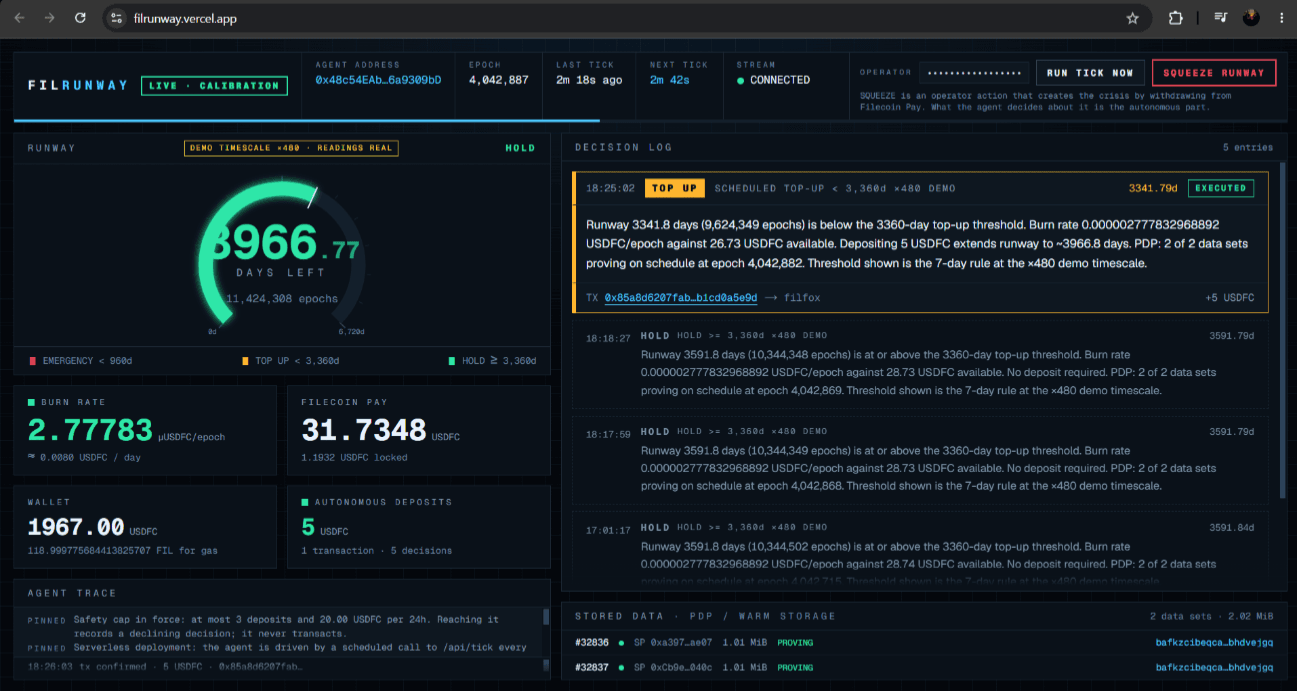
Task: Open the media controls icon in the browser toolbar
Action: coord(1221,18)
